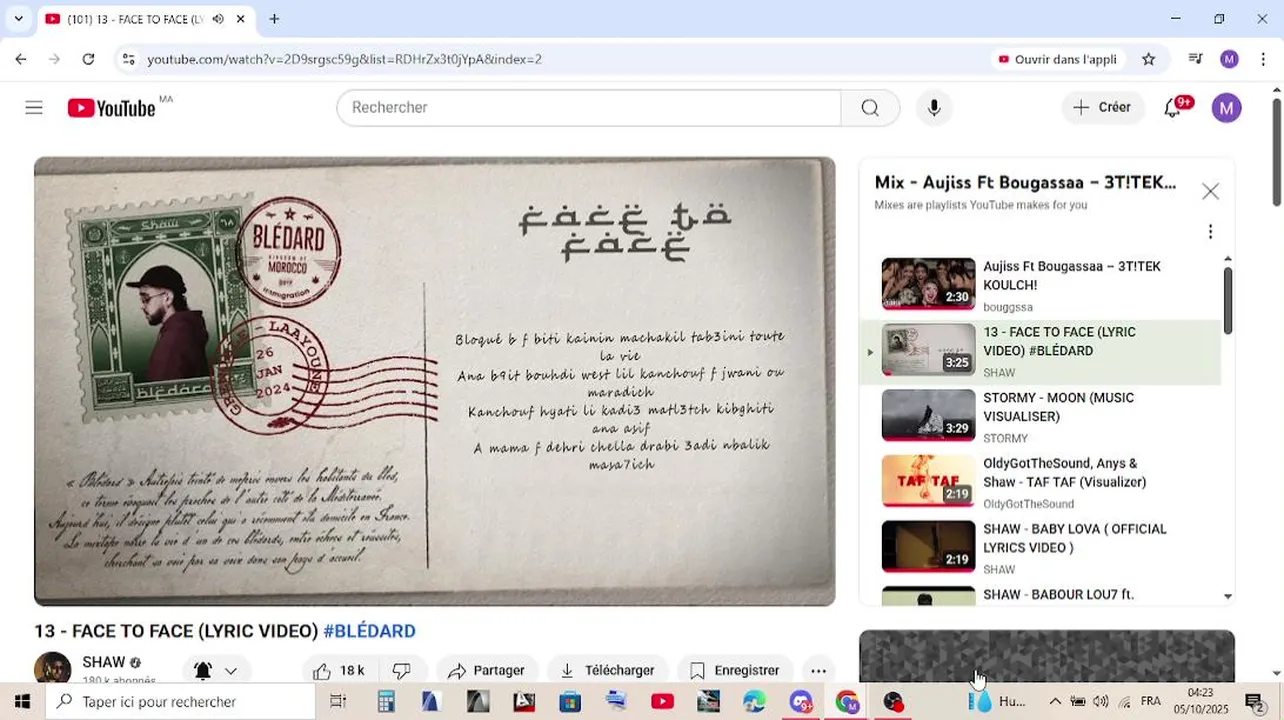Click the search magnifier button
1284x720 pixels.
click(x=870, y=108)
